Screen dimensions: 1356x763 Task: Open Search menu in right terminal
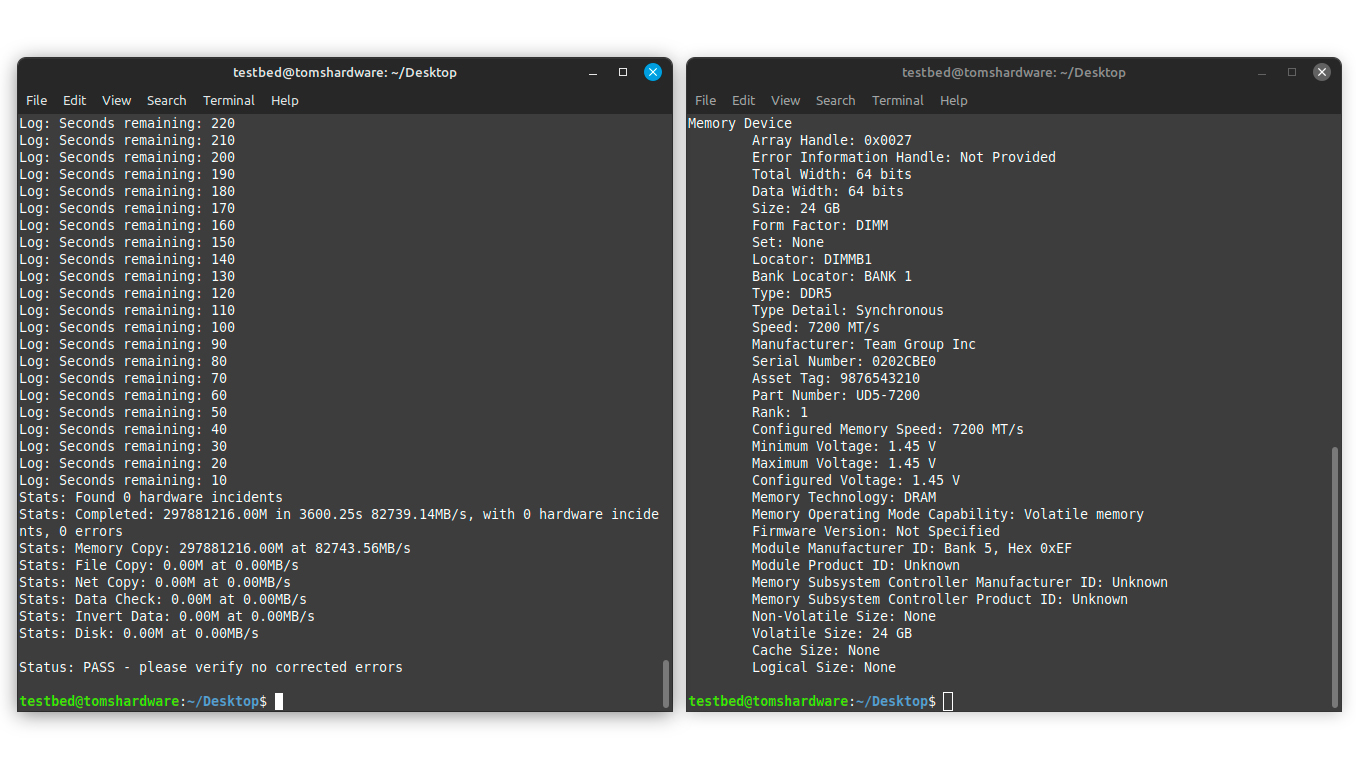click(836, 100)
